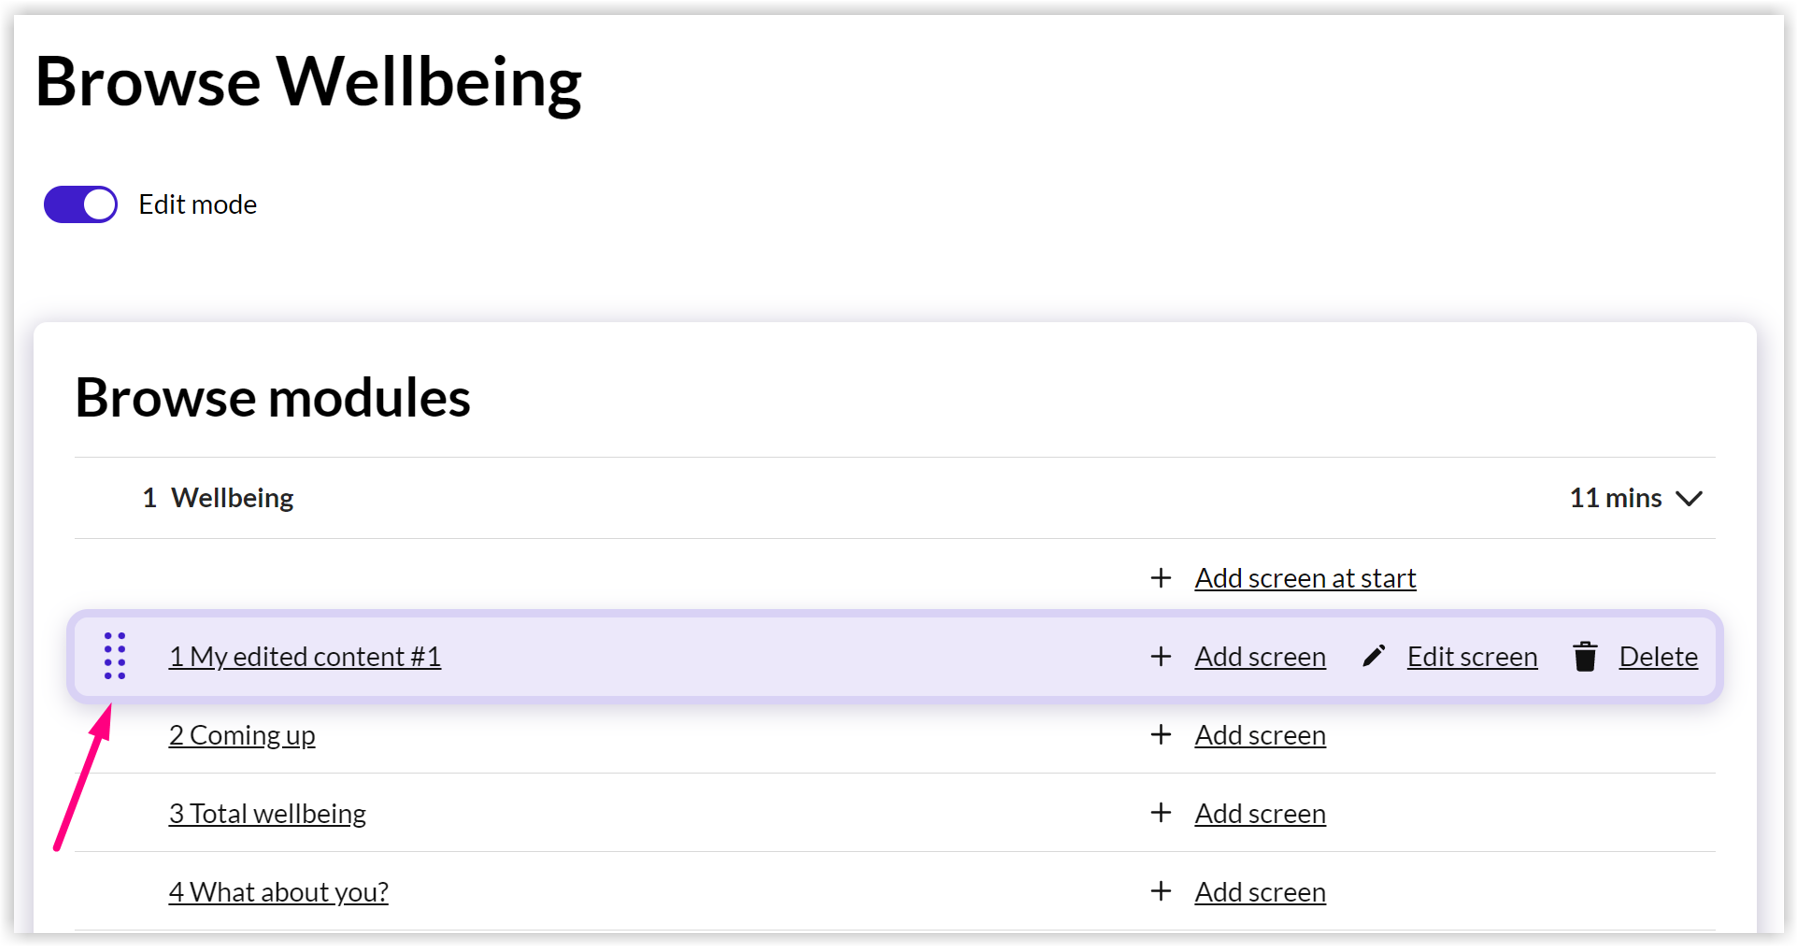This screenshot has width=1798, height=947.
Task: Click Add screen at start link
Action: (x=1305, y=578)
